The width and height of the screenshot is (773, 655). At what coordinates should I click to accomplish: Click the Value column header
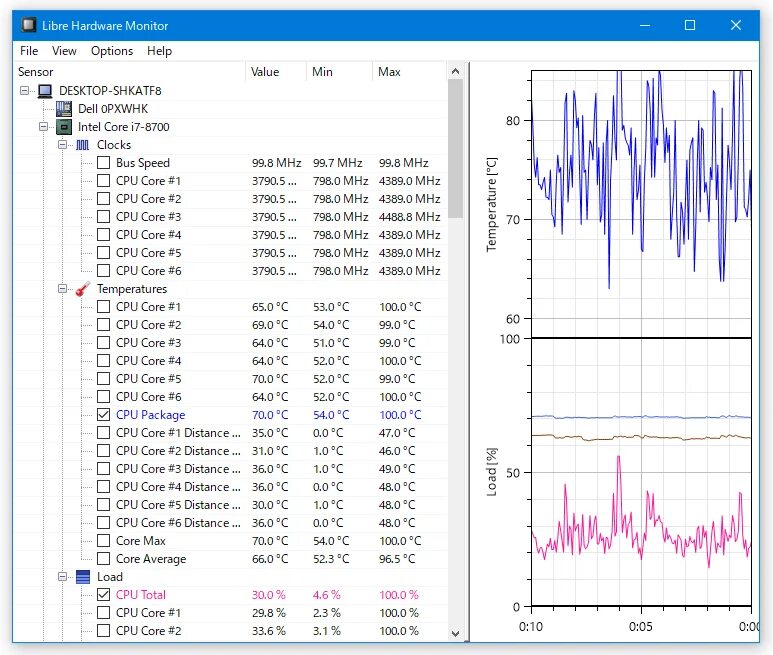(276, 72)
